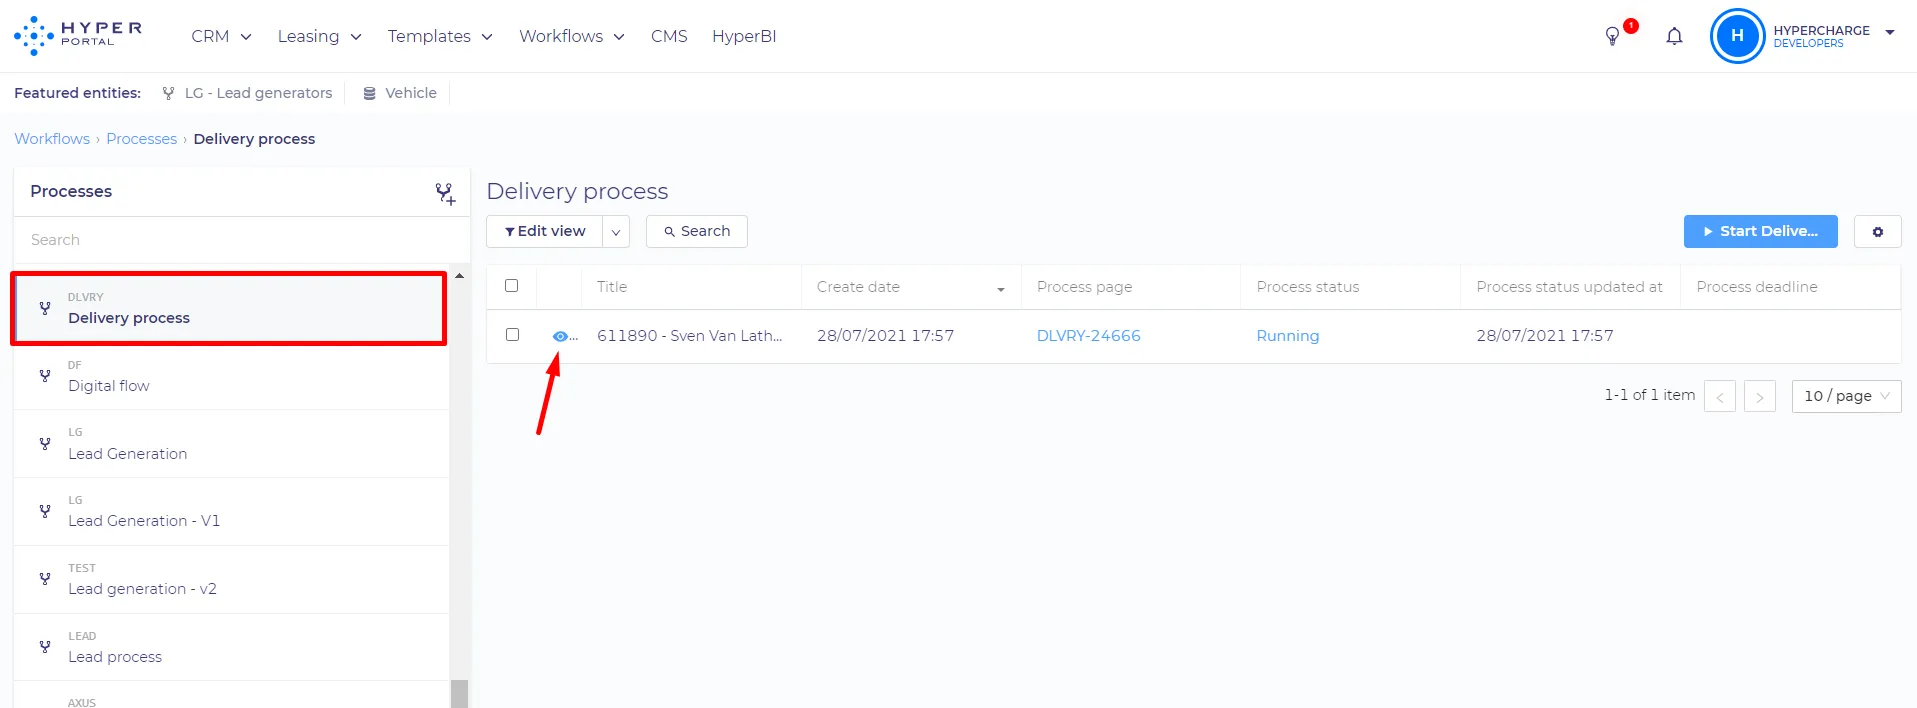Viewport: 1917px width, 708px height.
Task: Open the table settings gear
Action: (1877, 231)
